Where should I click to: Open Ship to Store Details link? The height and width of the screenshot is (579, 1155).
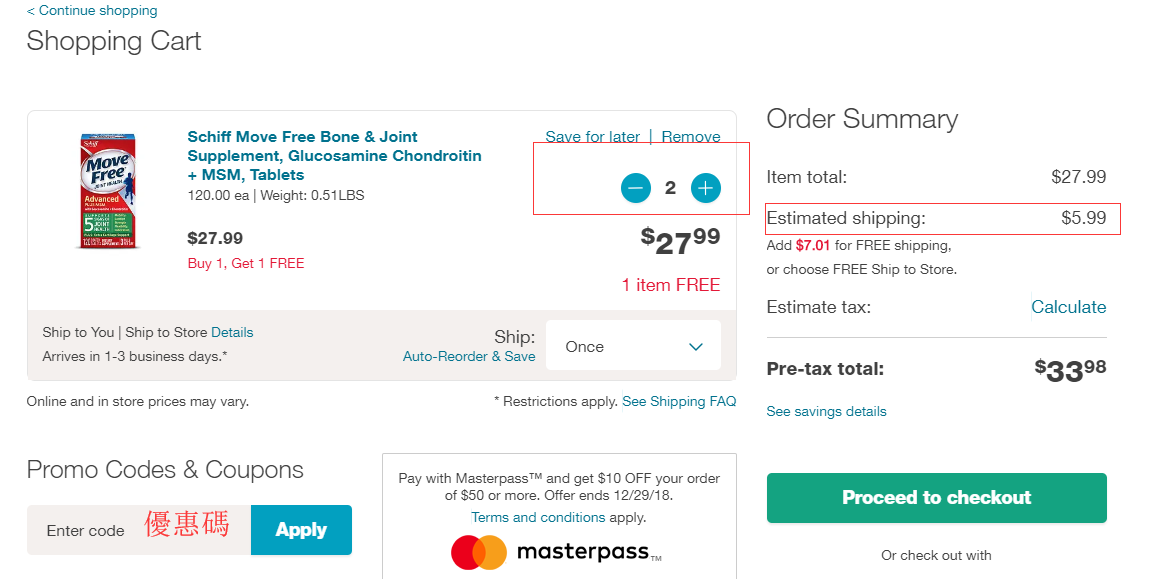click(232, 332)
